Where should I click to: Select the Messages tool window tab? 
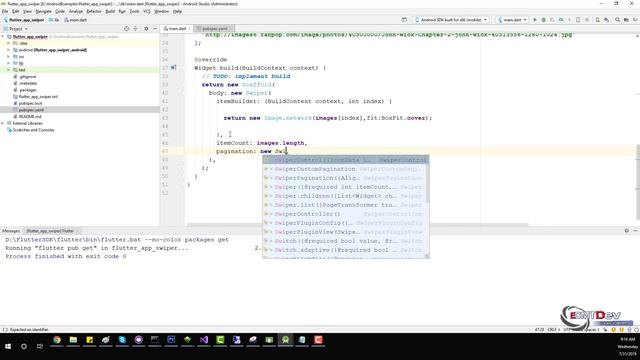click(11, 231)
